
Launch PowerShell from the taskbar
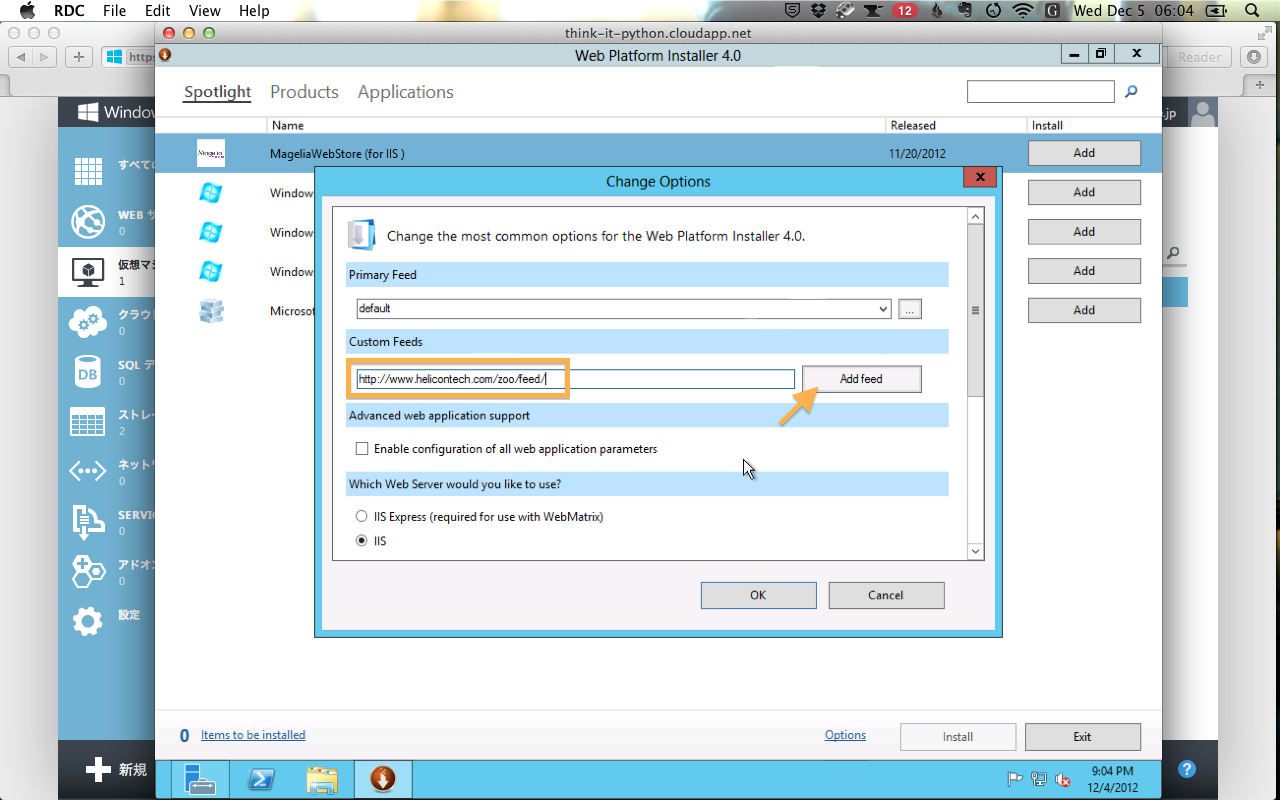262,779
